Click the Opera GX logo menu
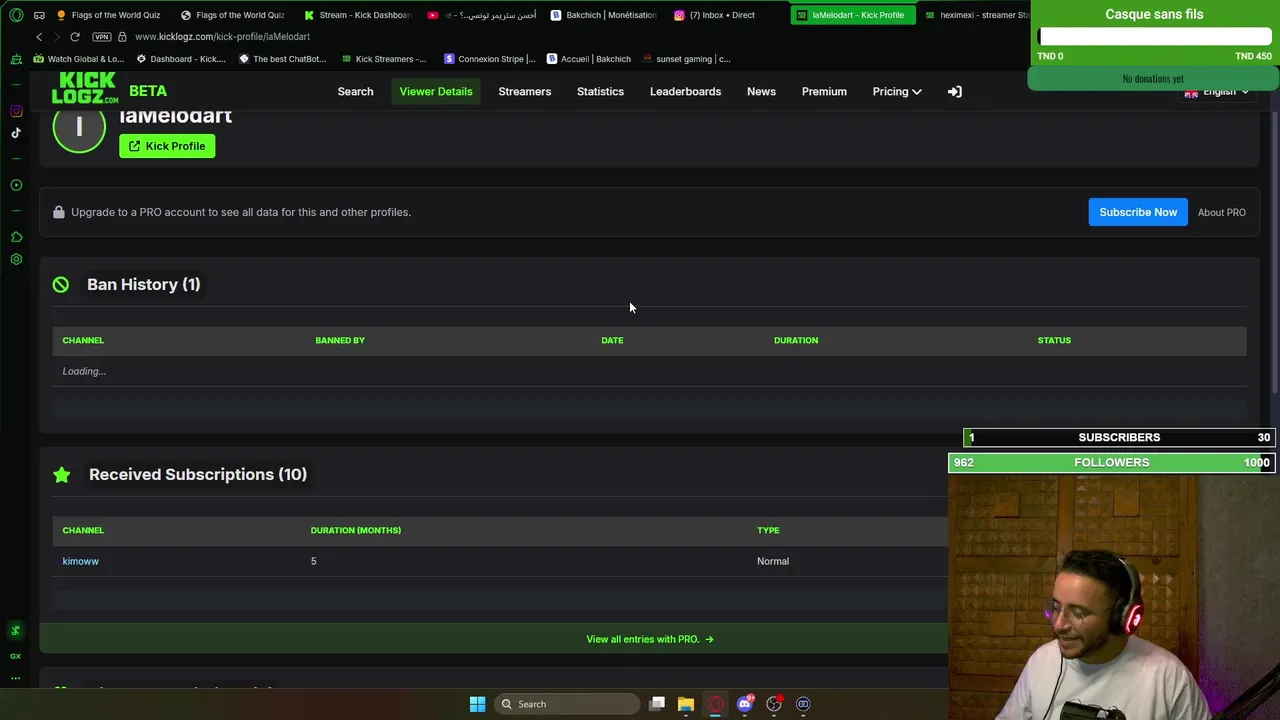1280x720 pixels. tap(16, 15)
